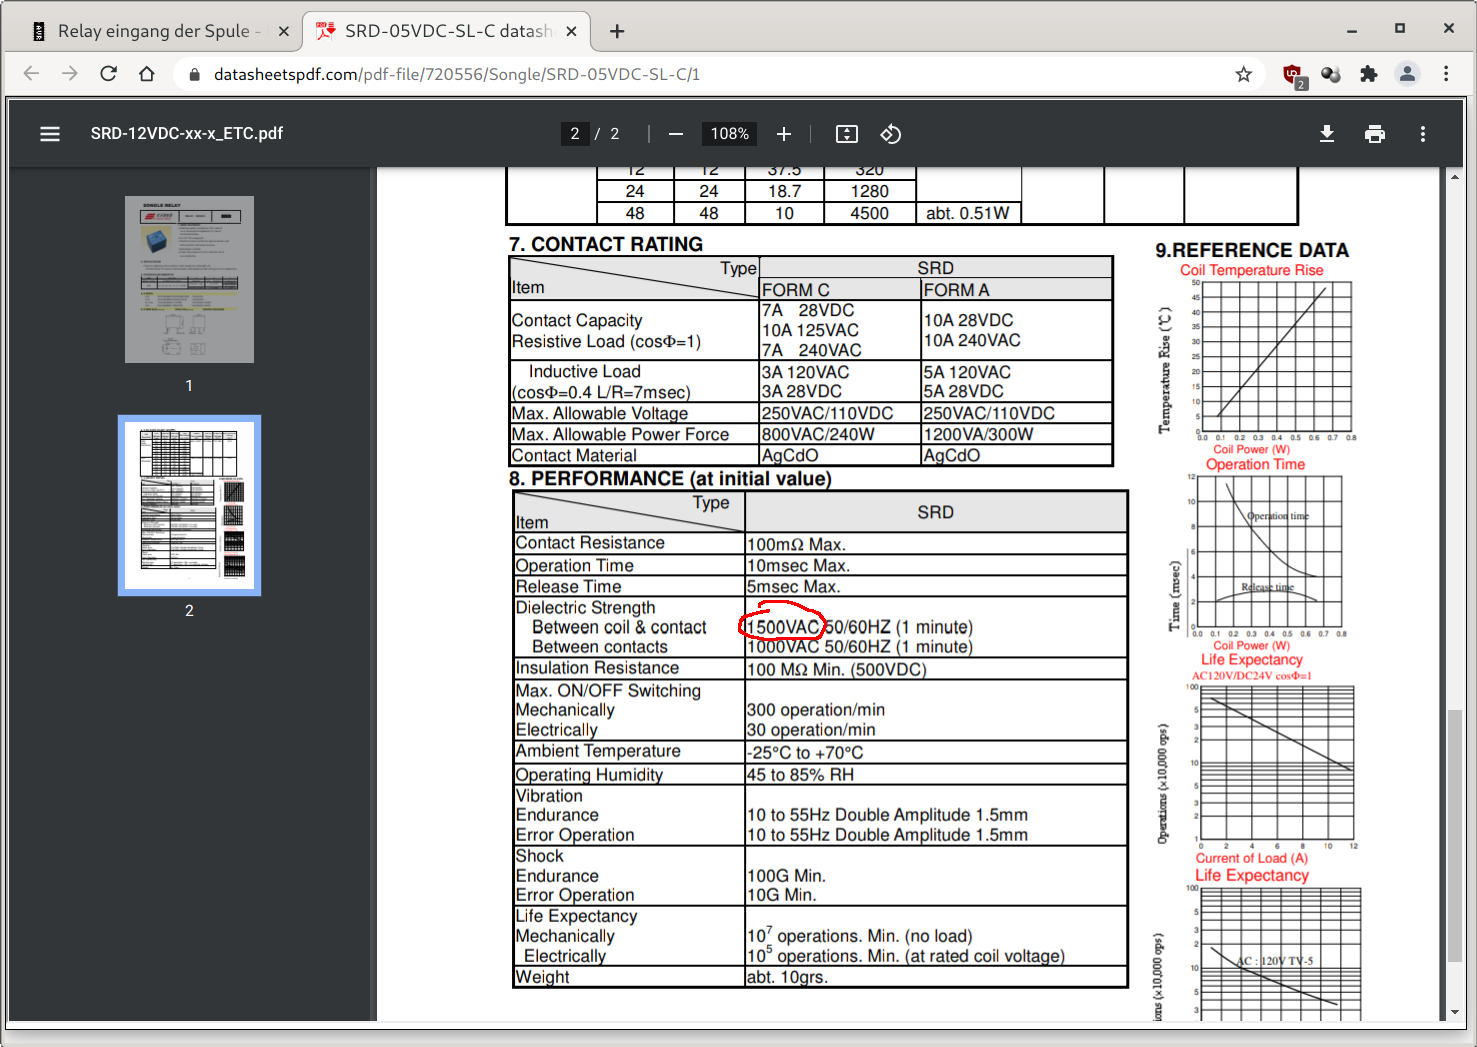Click the '1200VA/300W' cell
This screenshot has width=1477, height=1047.
(978, 434)
